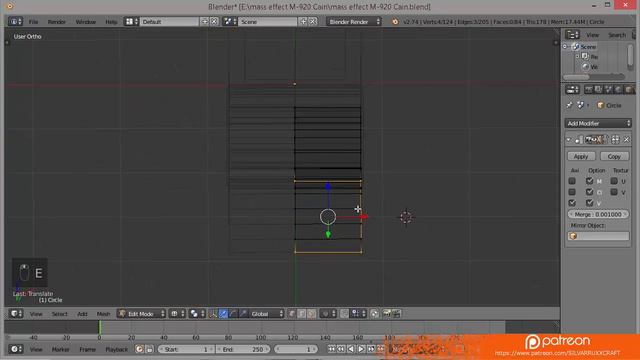
Task: Enable the Textures U checkbox
Action: [614, 181]
